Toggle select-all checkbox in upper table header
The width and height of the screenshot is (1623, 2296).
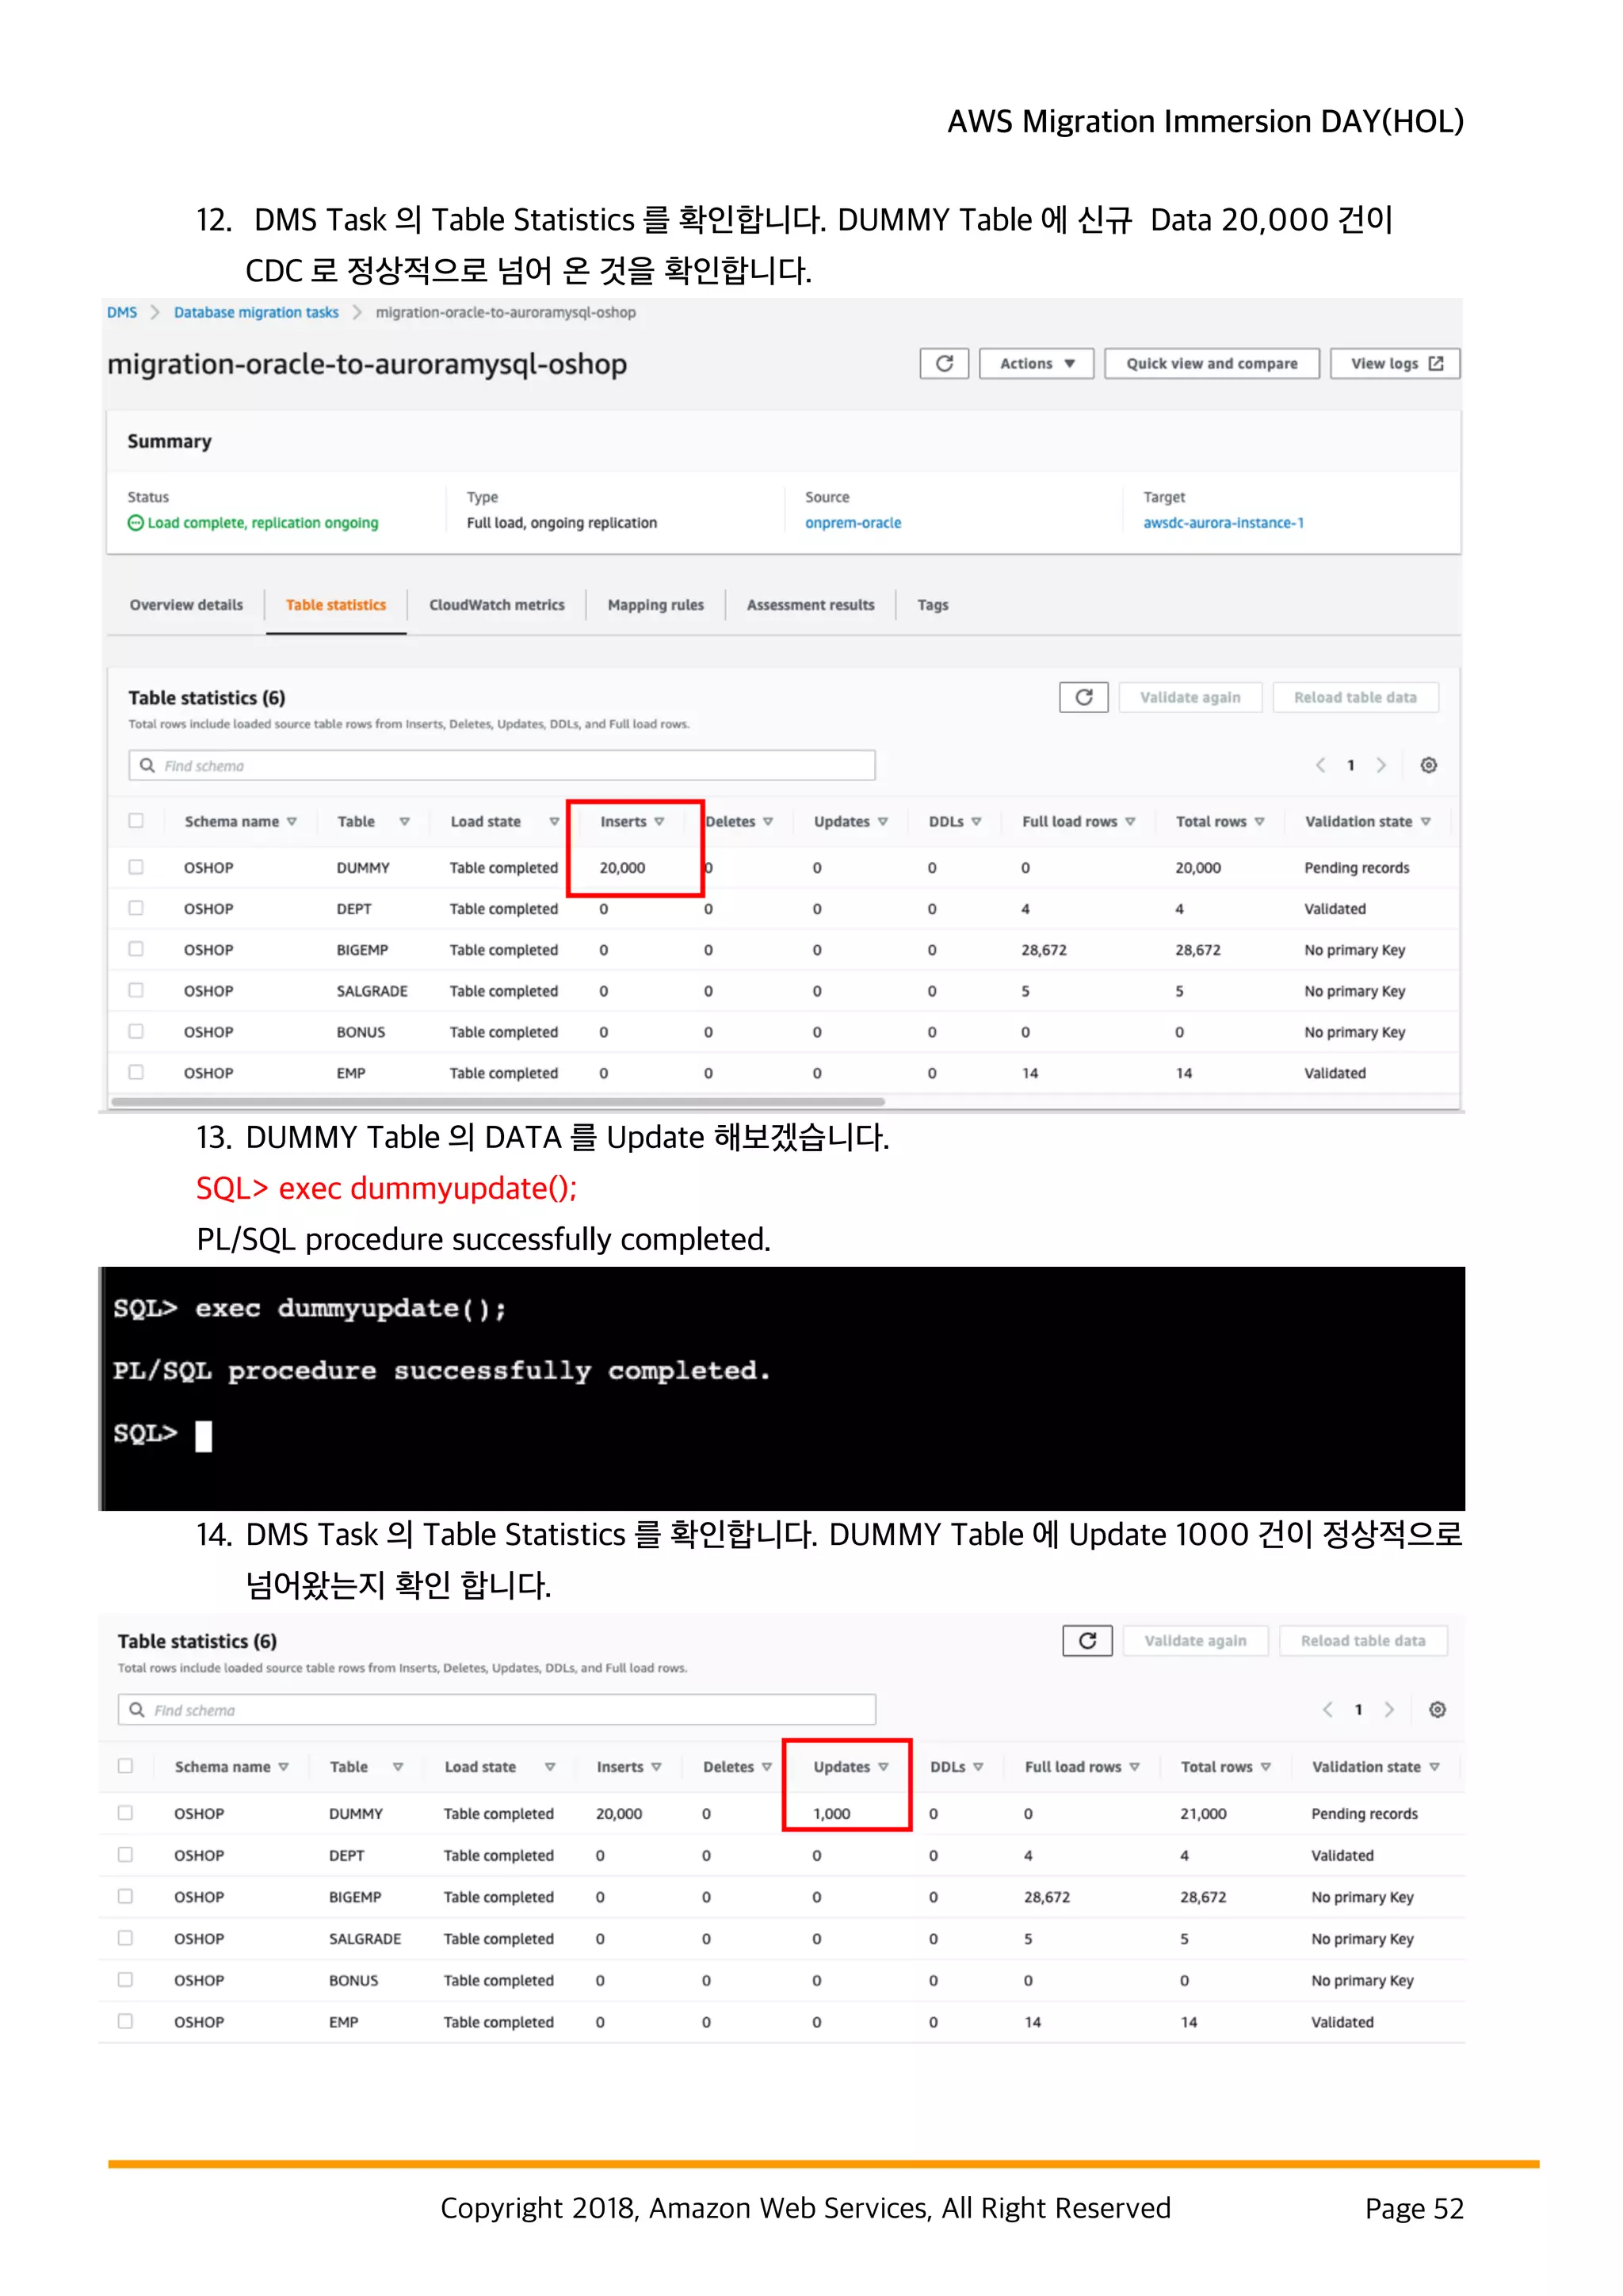(136, 821)
